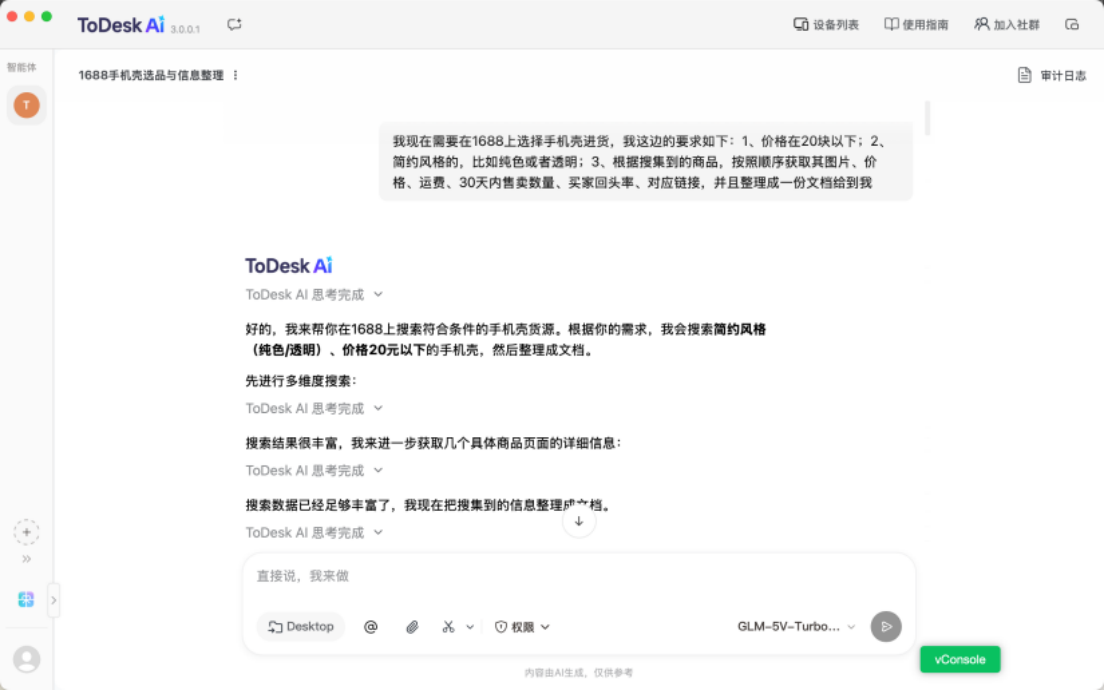
Task: Click the footer text 内容由AI生成，仅供参考
Action: tap(579, 673)
